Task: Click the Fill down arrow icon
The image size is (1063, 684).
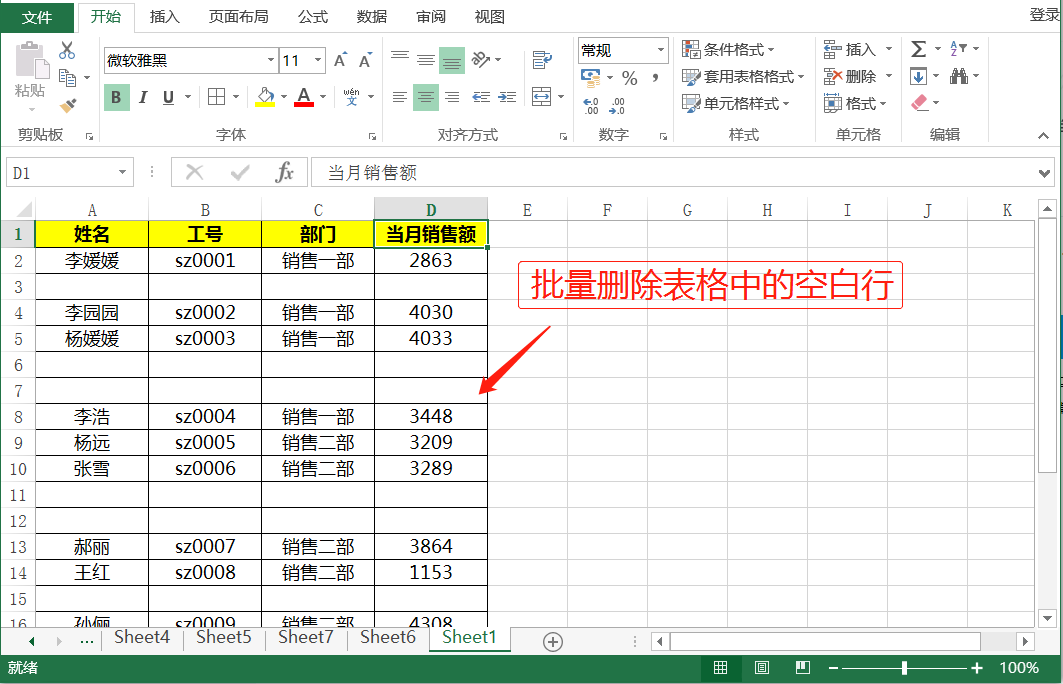Action: click(x=919, y=76)
